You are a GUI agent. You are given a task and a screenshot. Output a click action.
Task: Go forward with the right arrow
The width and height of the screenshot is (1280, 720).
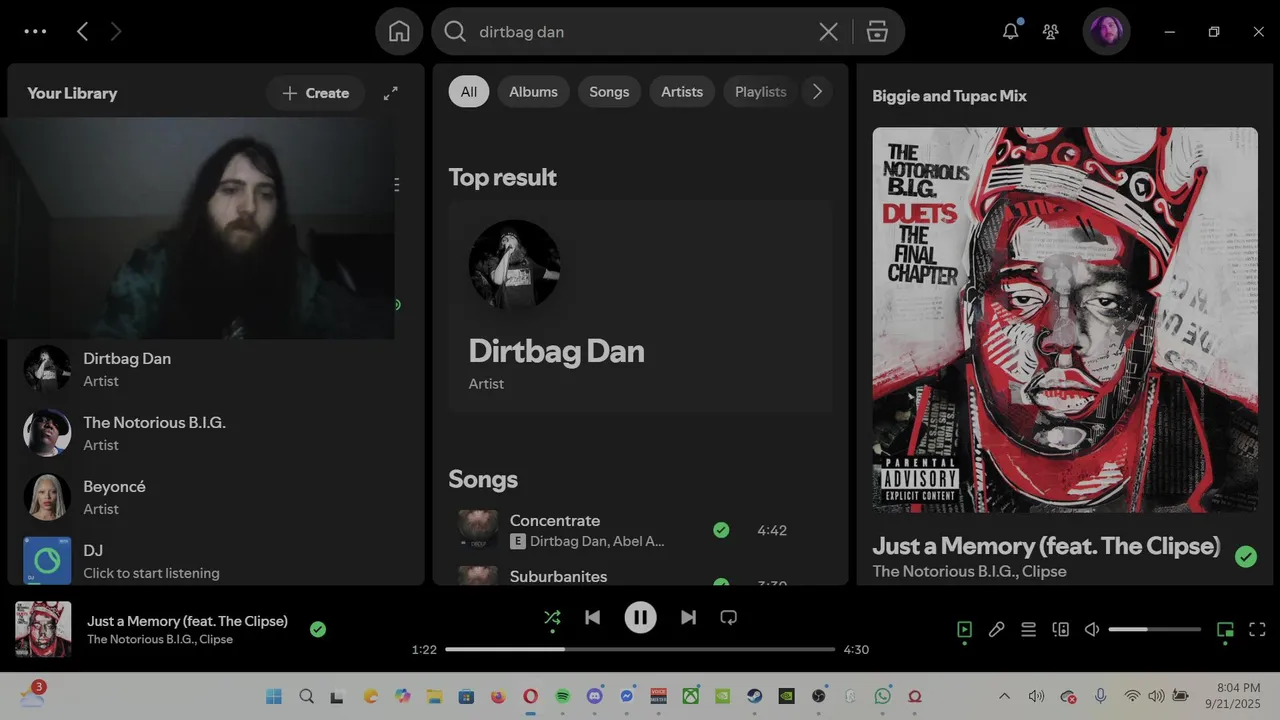[116, 32]
